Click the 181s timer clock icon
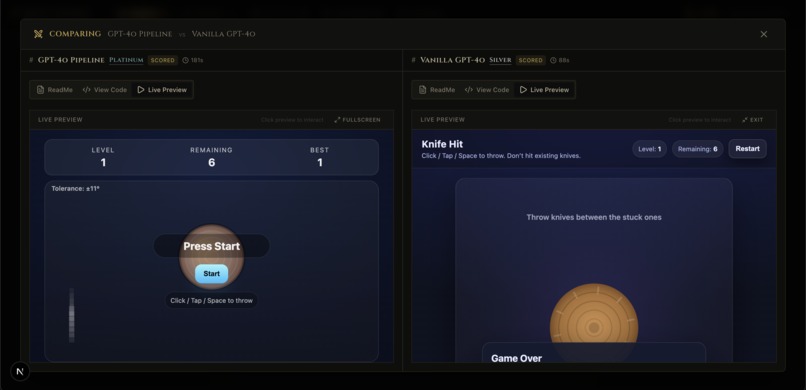806x390 pixels. pos(186,60)
